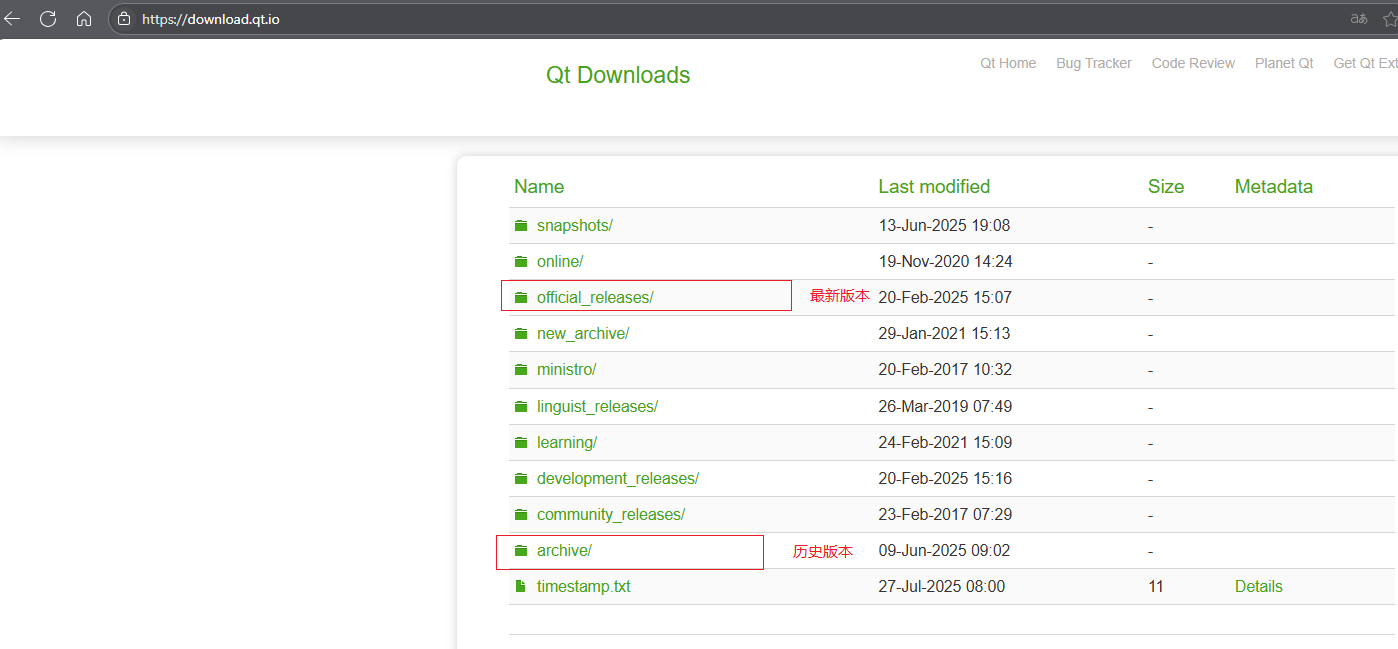Screen dimensions: 1398x649
Task: Click the folder icon beside archive/
Action: (520, 551)
